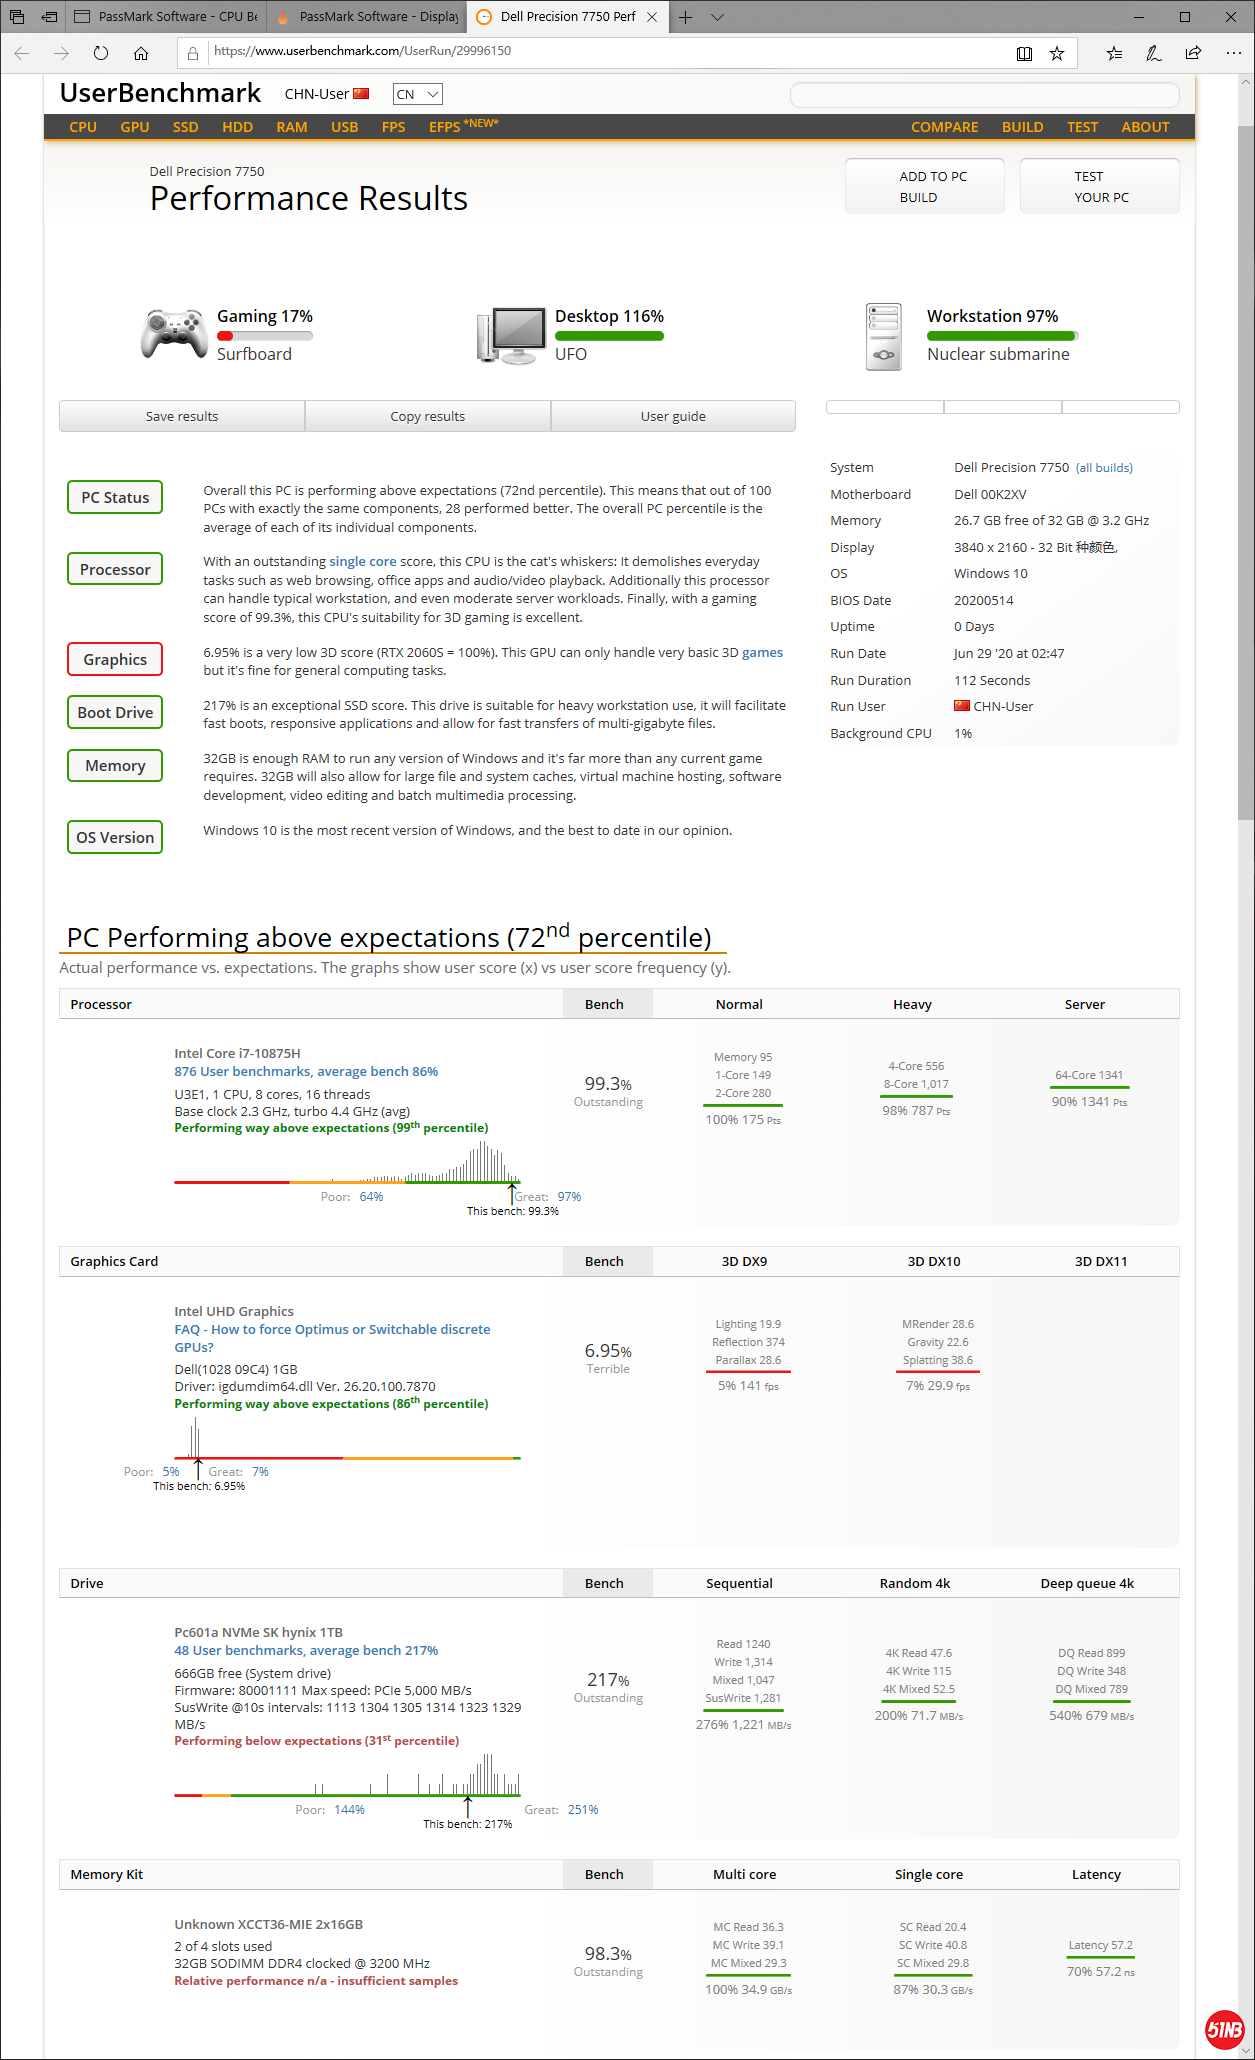The height and width of the screenshot is (2060, 1255).
Task: Click the Boot Drive status button
Action: point(115,712)
